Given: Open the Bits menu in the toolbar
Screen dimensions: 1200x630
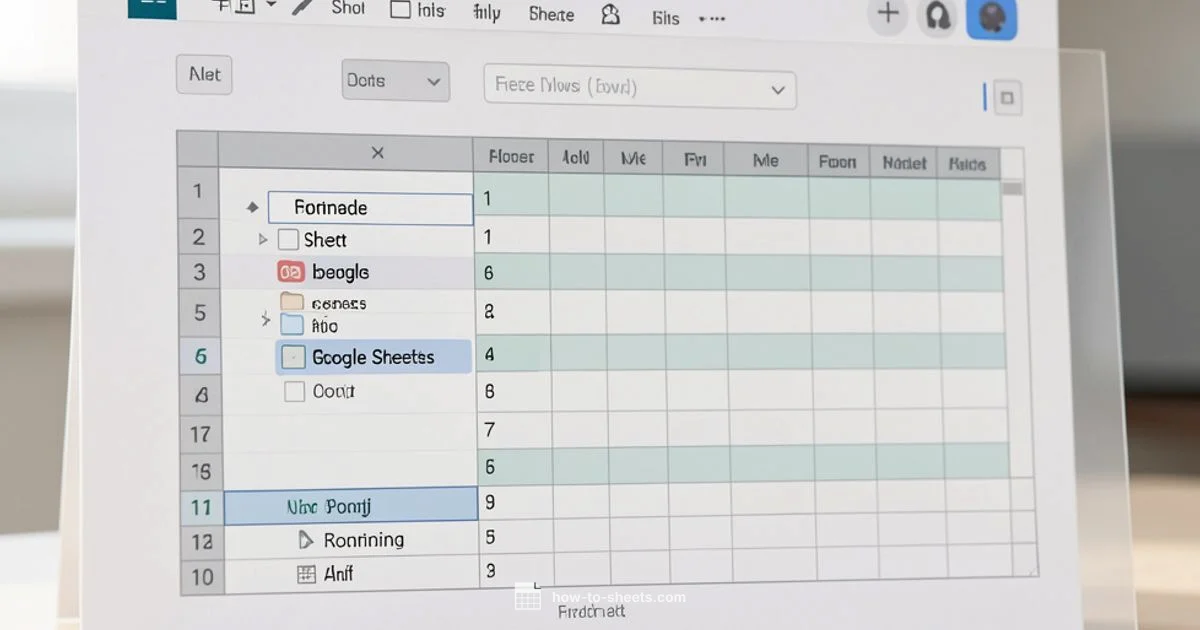Looking at the screenshot, I should tap(664, 17).
